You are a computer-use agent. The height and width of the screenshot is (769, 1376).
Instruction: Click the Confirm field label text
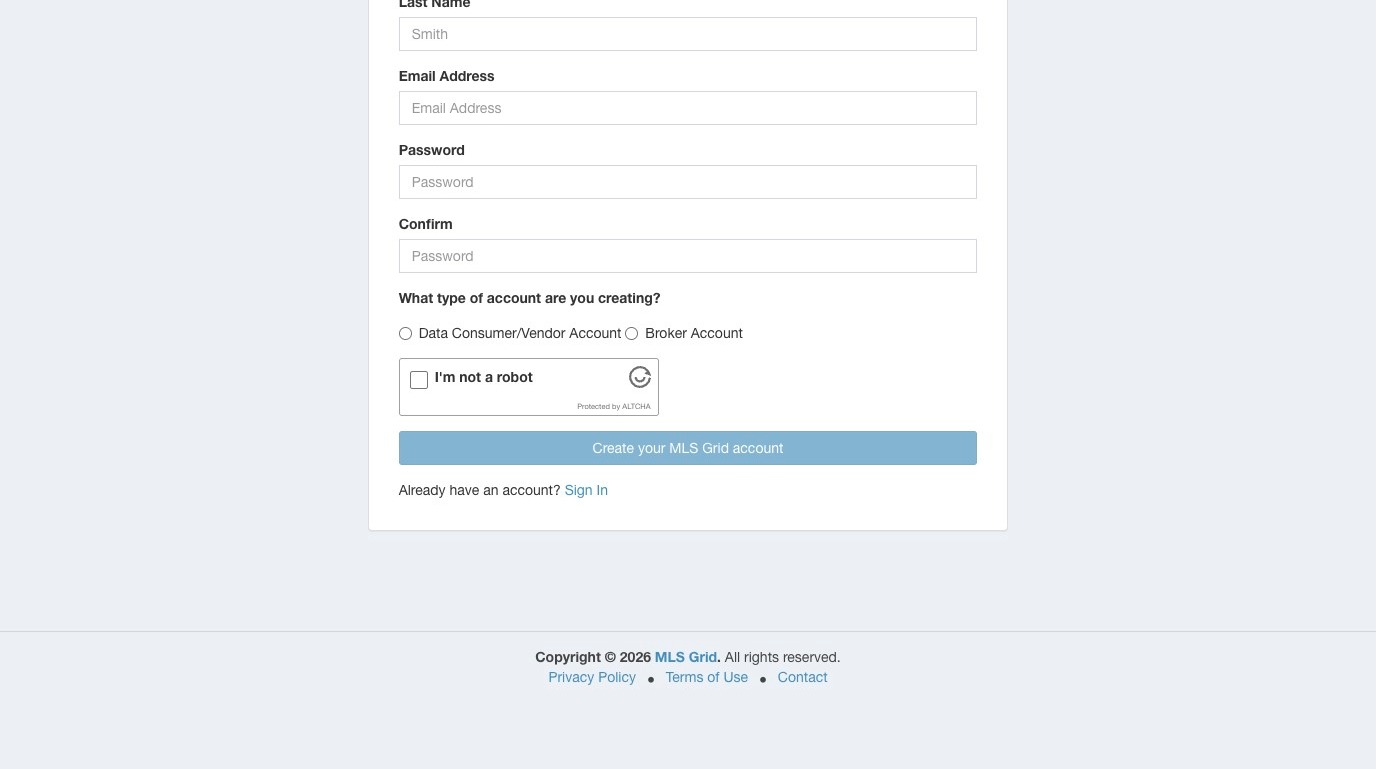pyautogui.click(x=426, y=224)
